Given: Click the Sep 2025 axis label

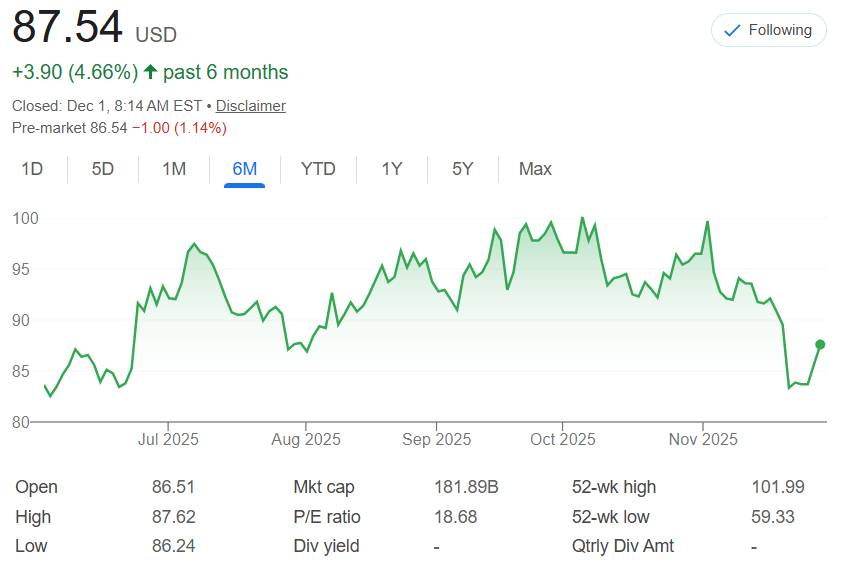Looking at the screenshot, I should pos(437,440).
